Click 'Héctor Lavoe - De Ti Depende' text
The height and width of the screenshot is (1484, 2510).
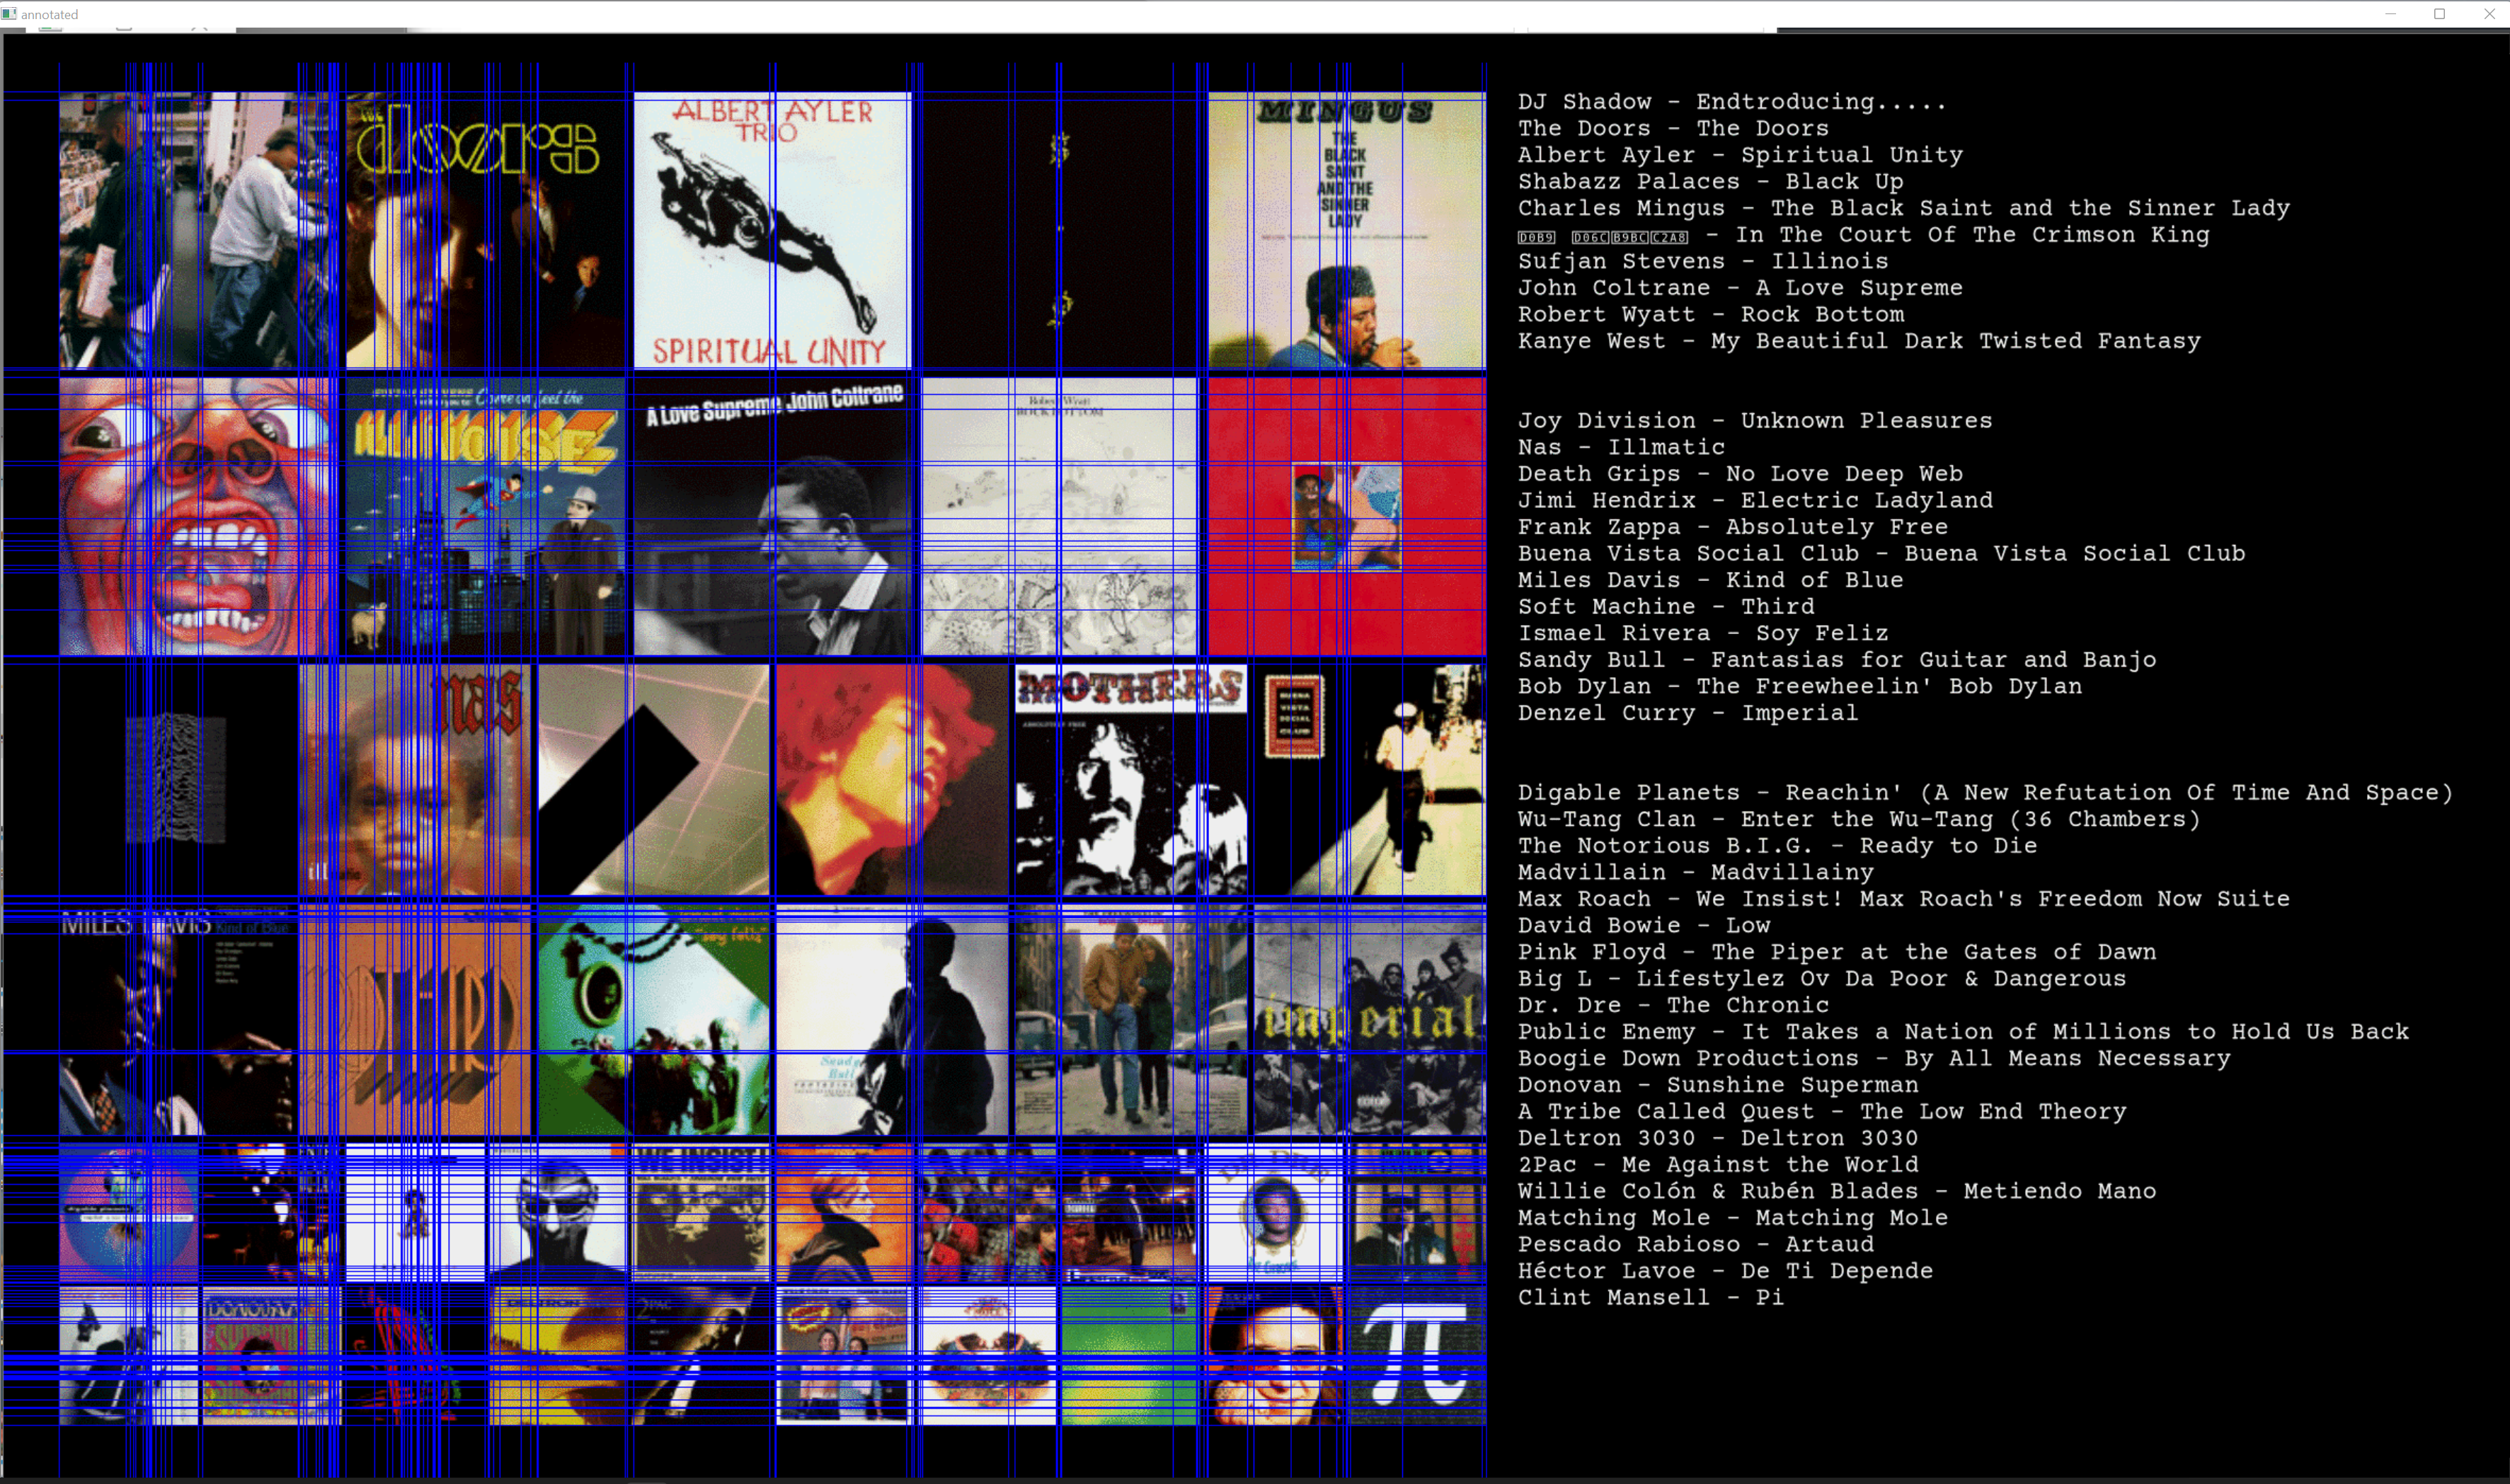tap(1725, 1271)
